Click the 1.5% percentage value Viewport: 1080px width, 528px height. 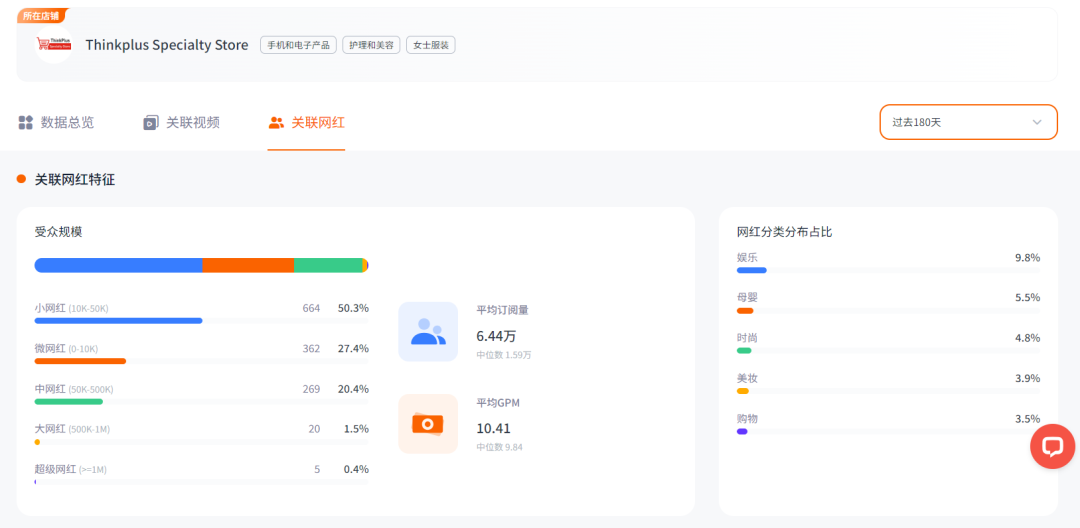pyautogui.click(x=357, y=429)
